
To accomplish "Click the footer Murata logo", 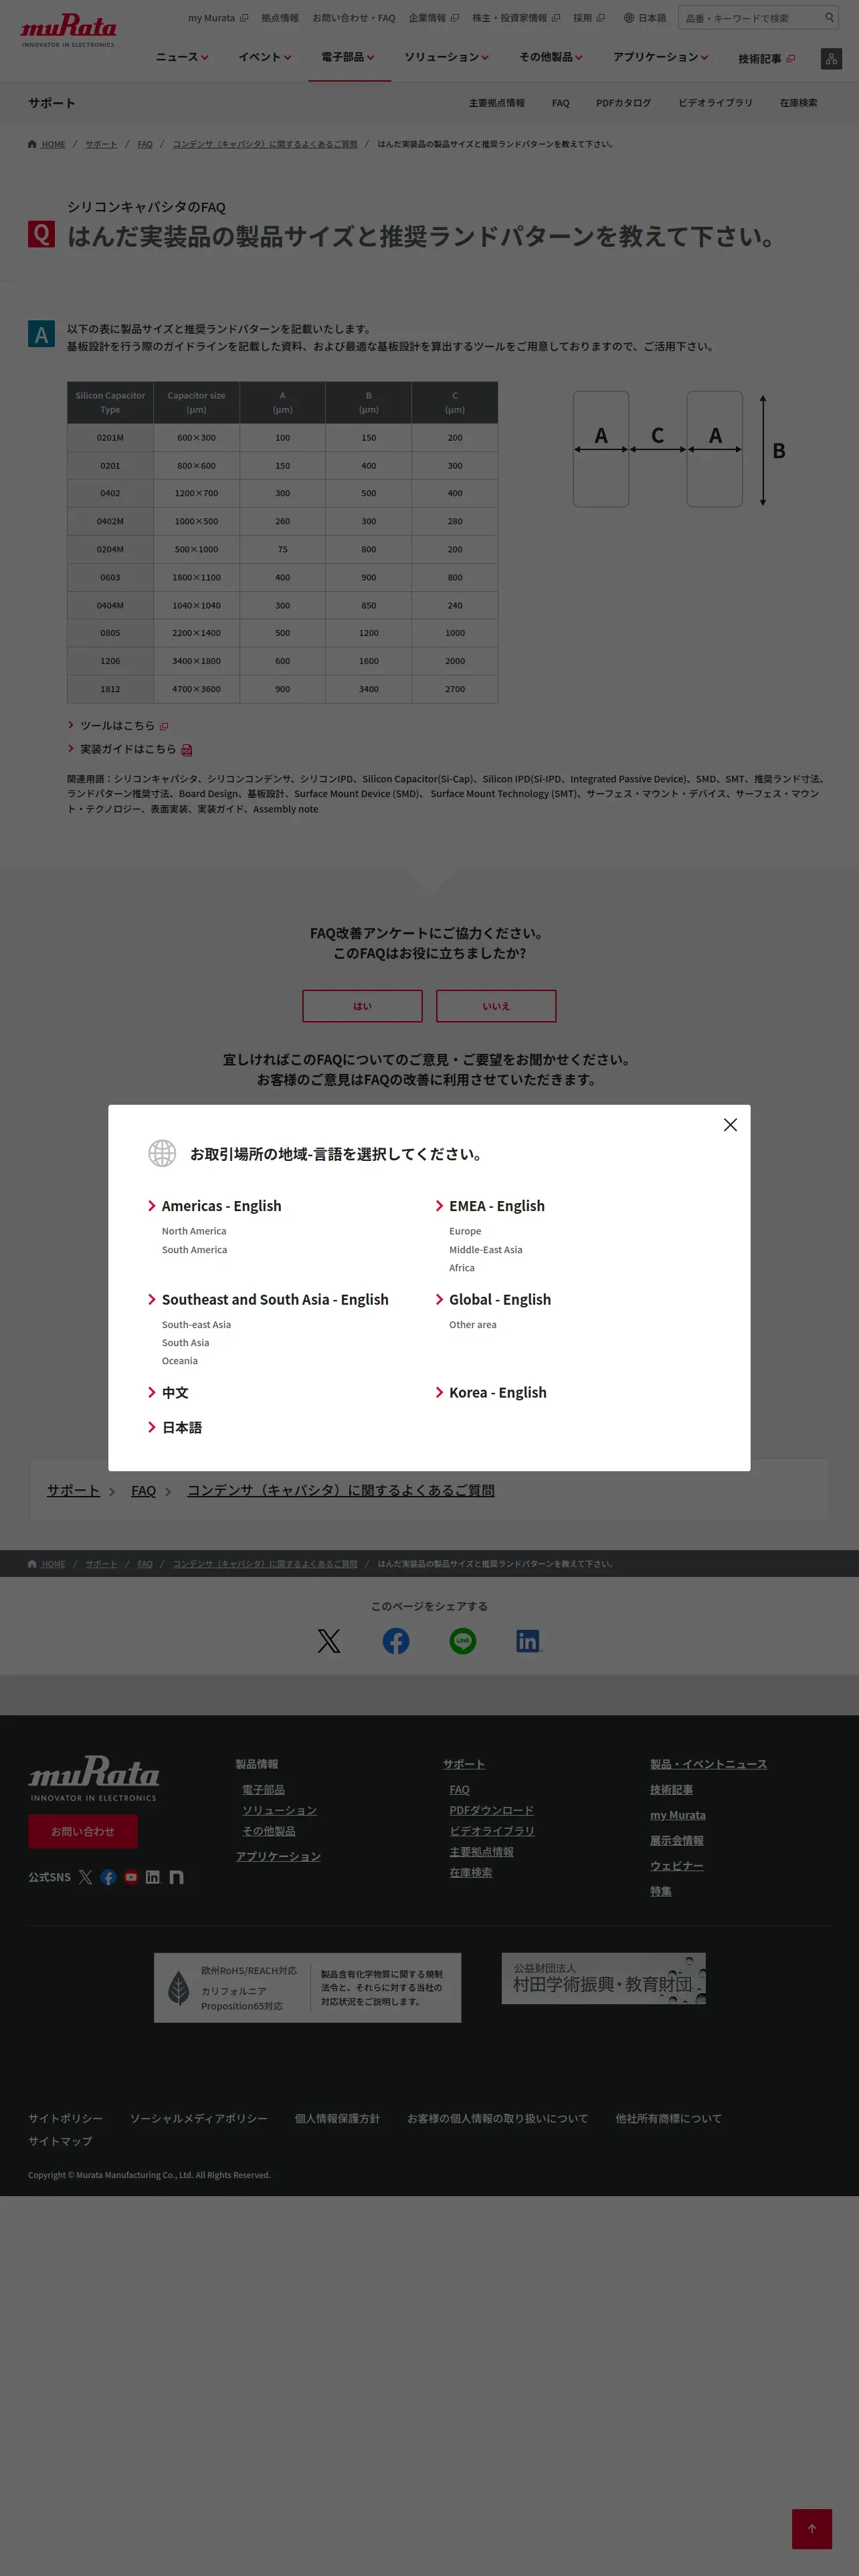I will 94,1778.
